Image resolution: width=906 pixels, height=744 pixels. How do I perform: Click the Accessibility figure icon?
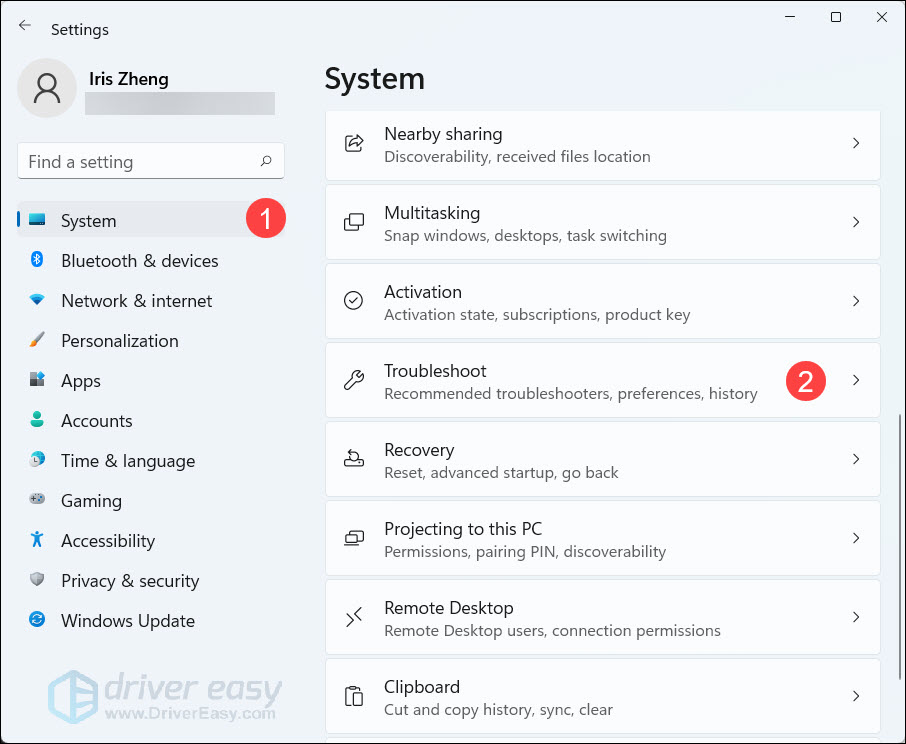38,540
